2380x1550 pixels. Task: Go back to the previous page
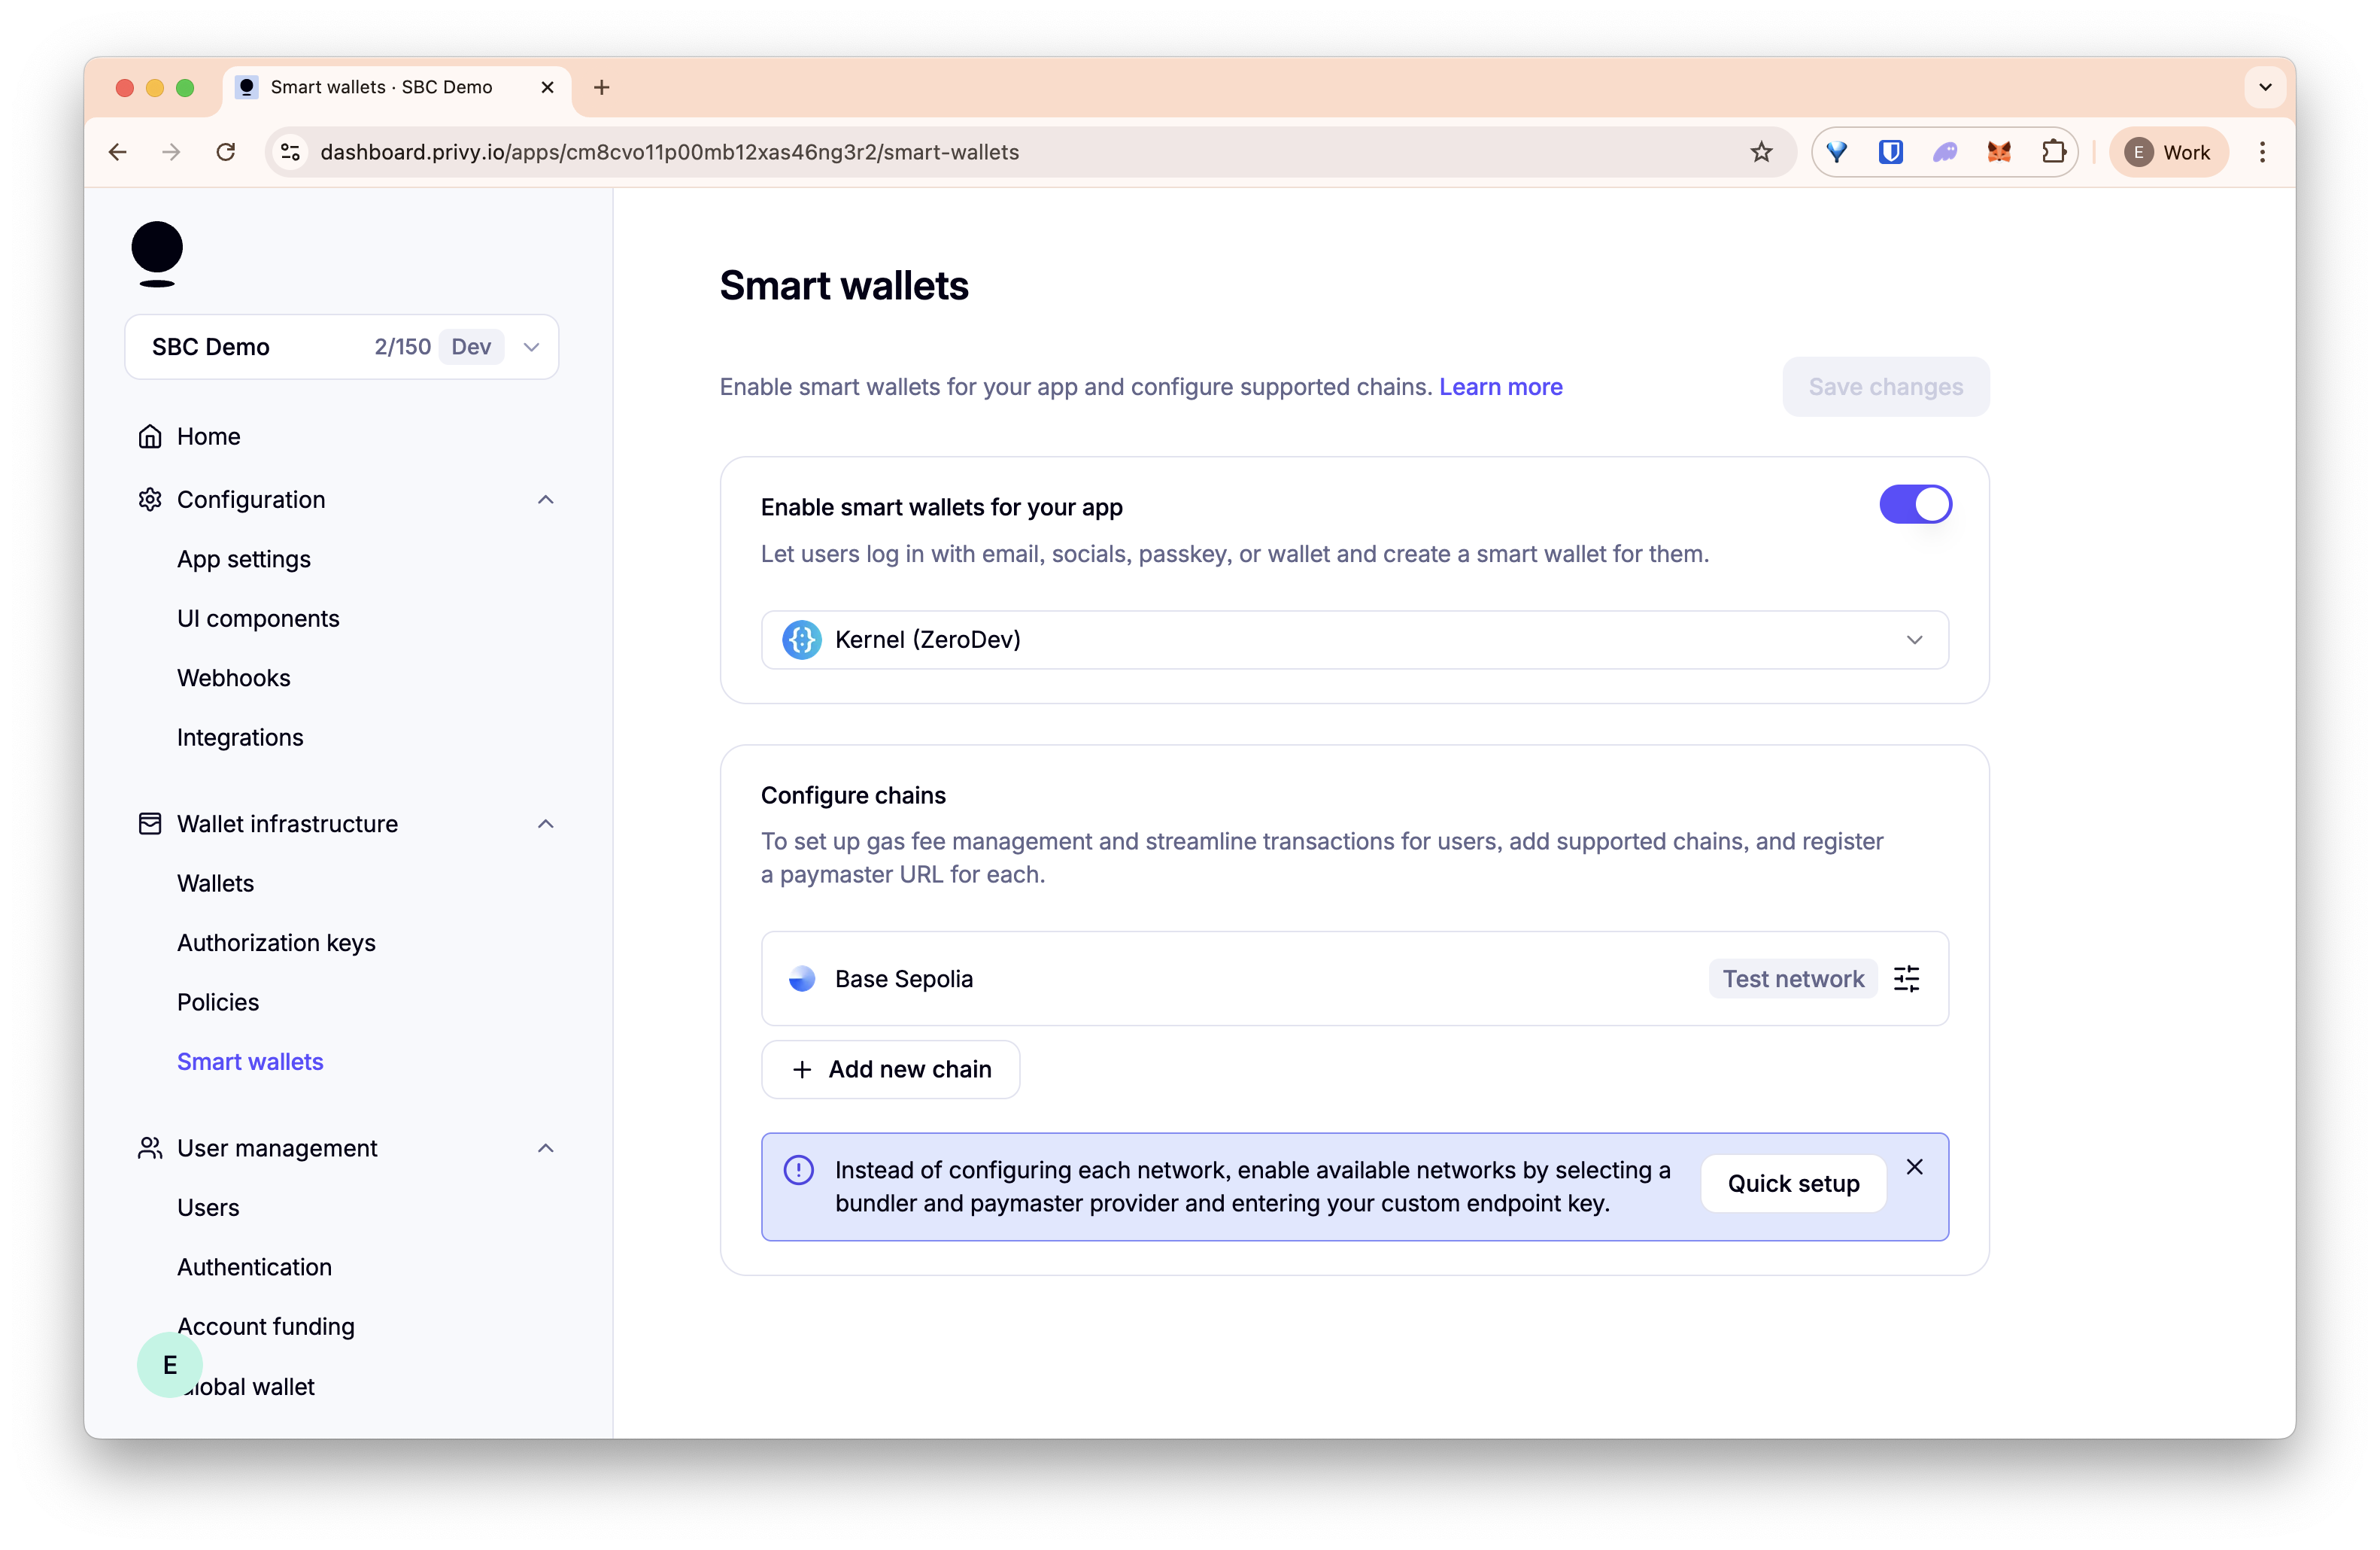click(118, 152)
